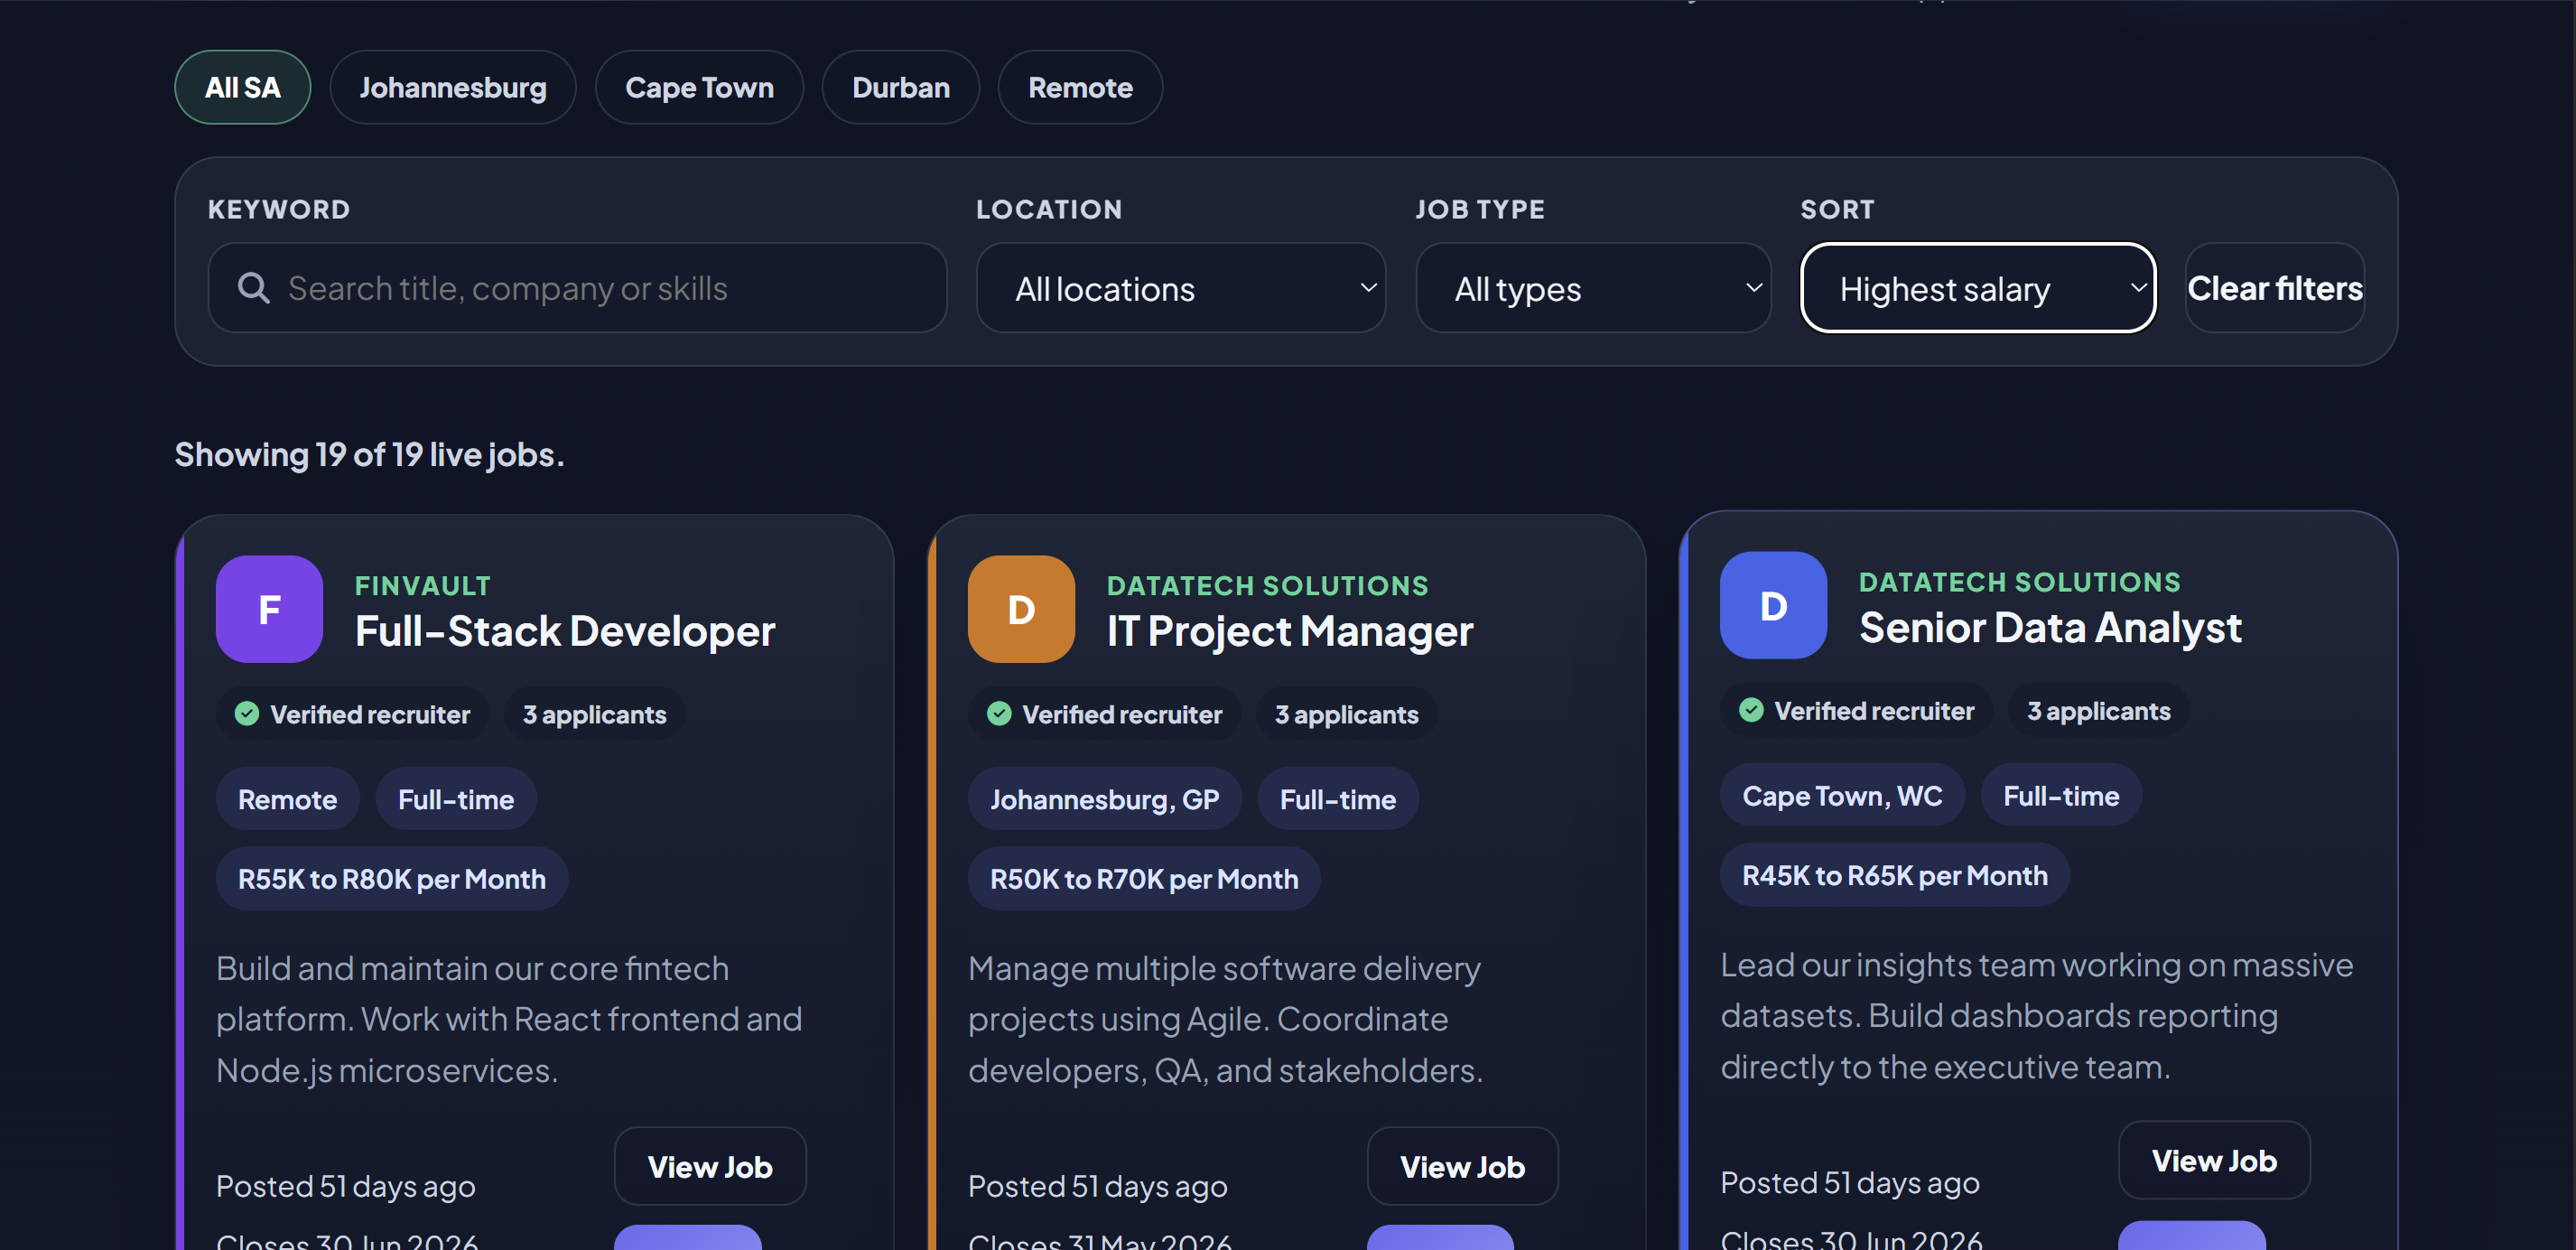
Task: Click verified checkmark icon on IT Project Manager card
Action: pos(999,714)
